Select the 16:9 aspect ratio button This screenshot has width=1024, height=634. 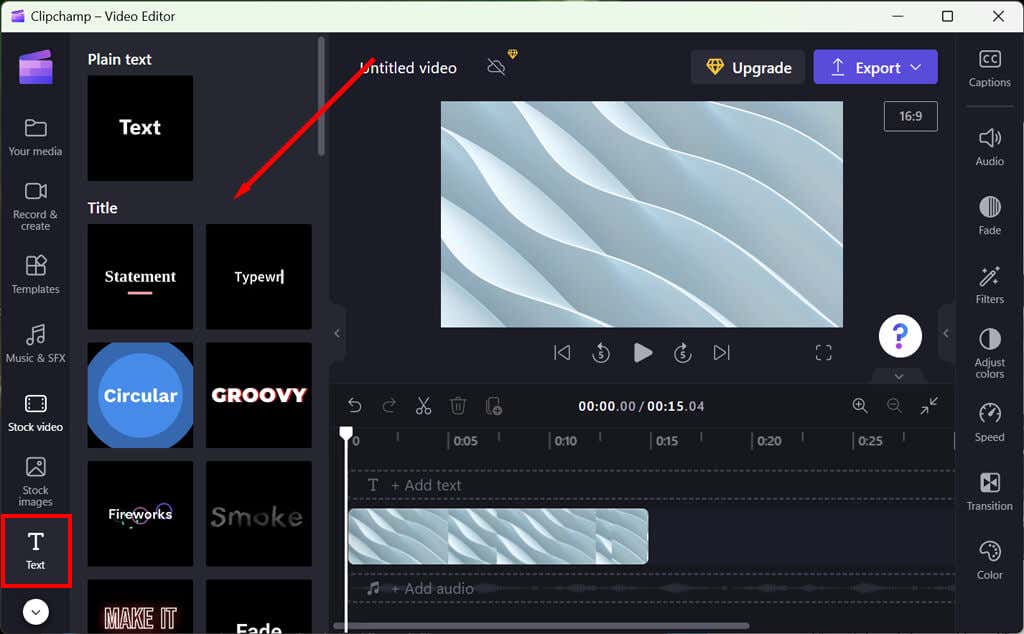910,116
